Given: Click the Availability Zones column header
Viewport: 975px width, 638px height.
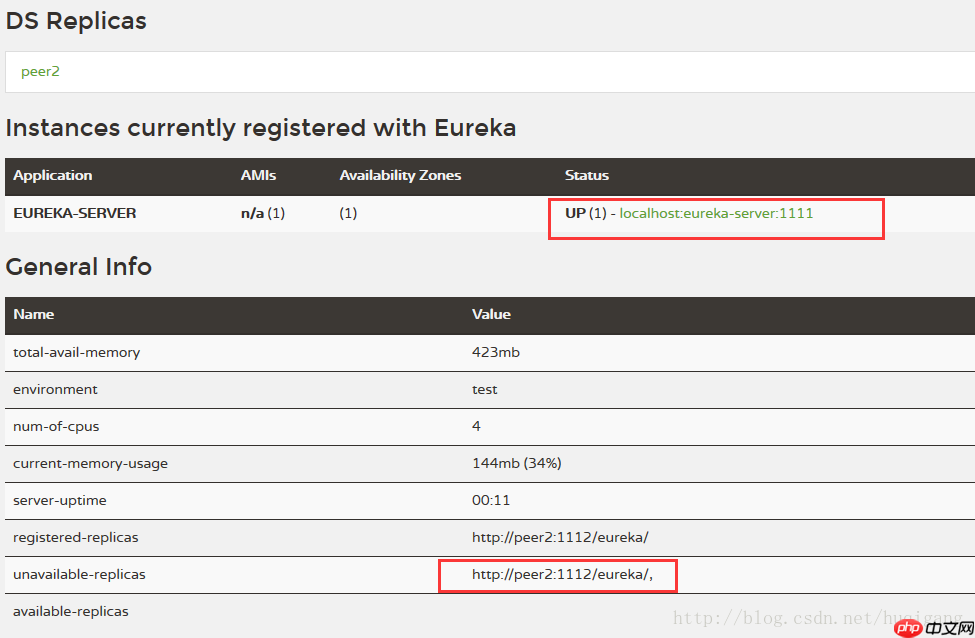Looking at the screenshot, I should click(x=400, y=175).
